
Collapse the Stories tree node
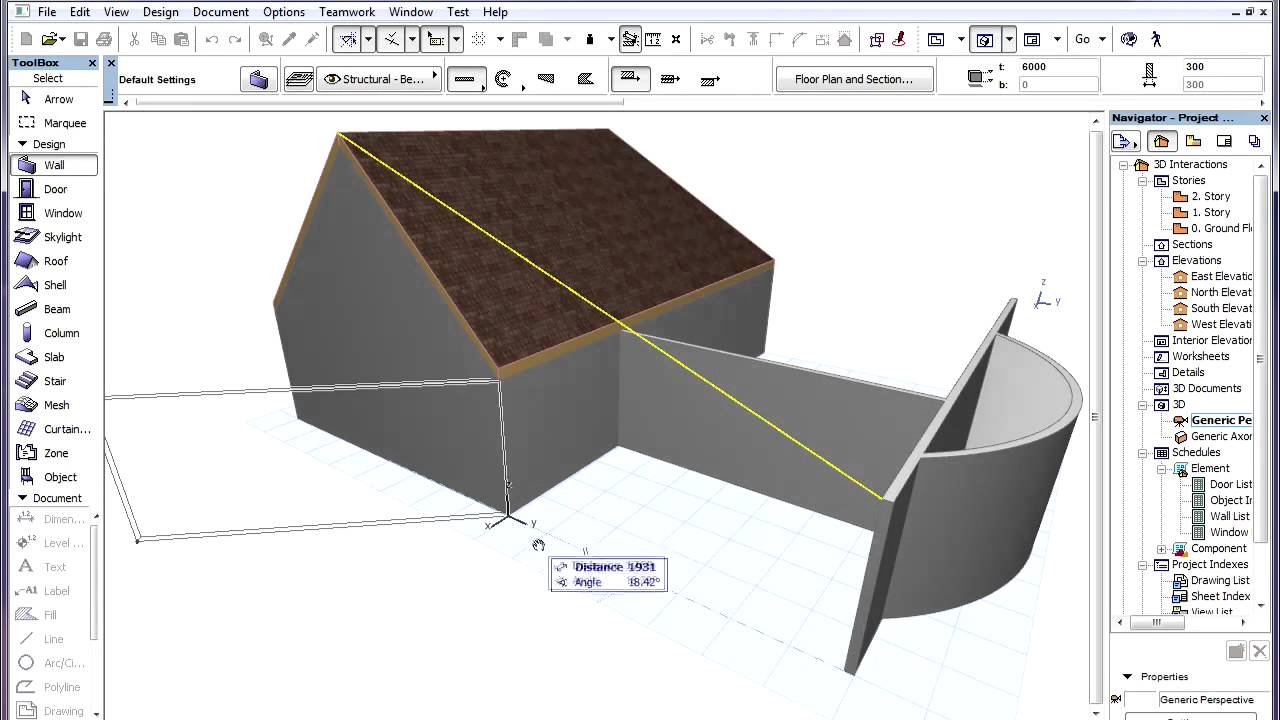coord(1142,181)
